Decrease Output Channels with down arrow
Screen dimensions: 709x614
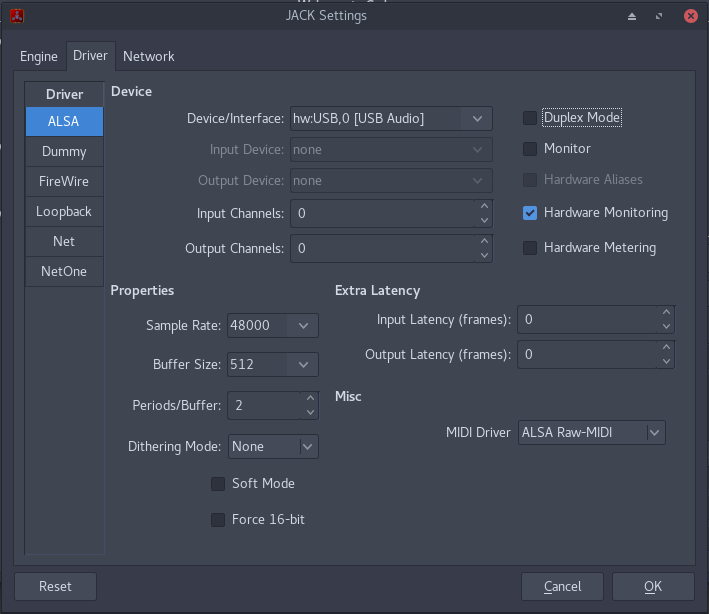pos(484,255)
